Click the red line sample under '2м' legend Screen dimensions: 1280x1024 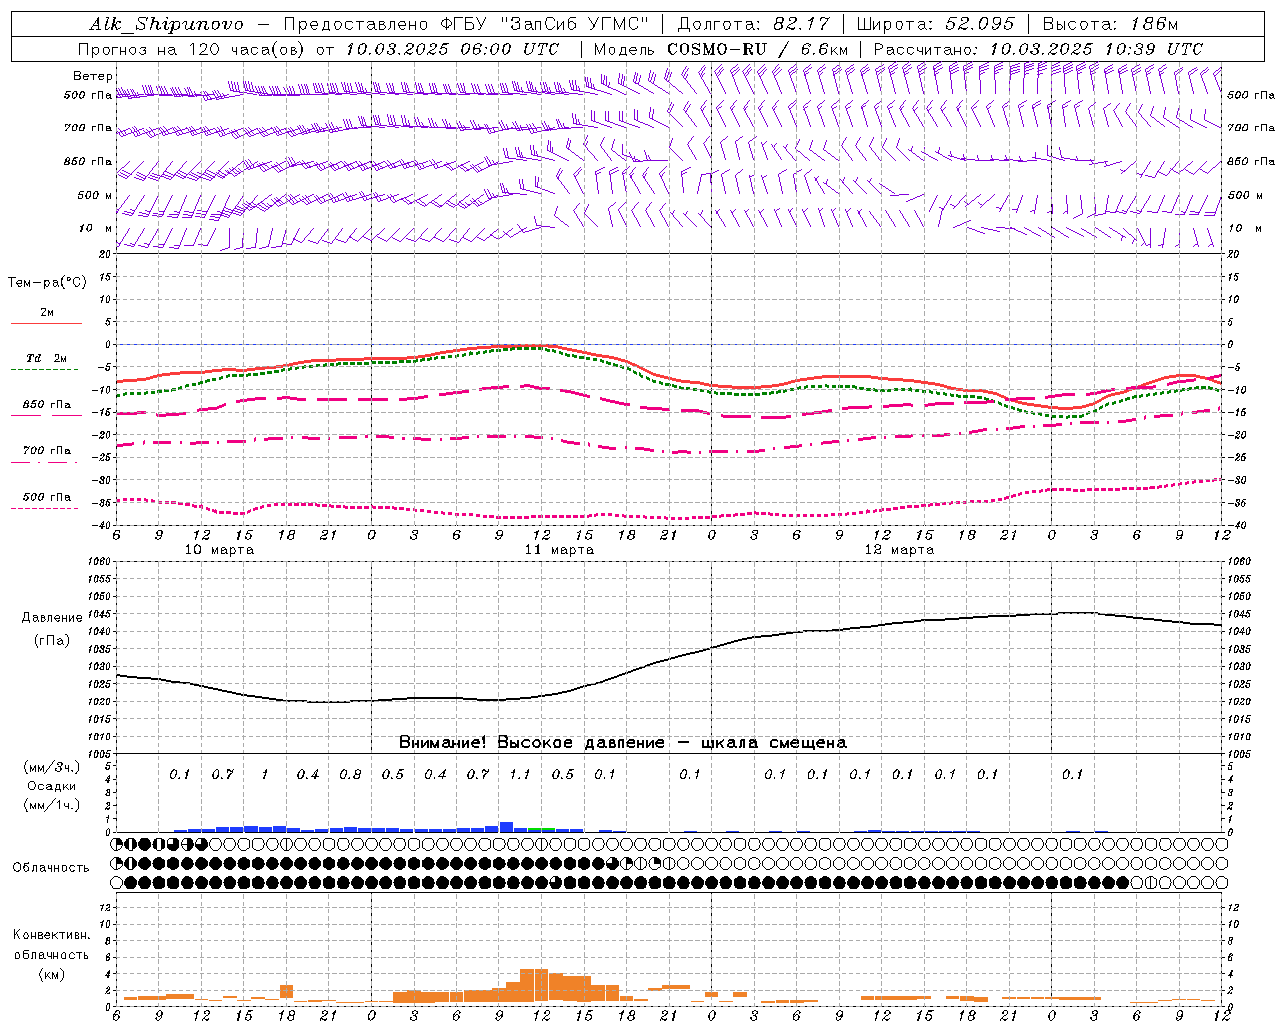coord(47,323)
